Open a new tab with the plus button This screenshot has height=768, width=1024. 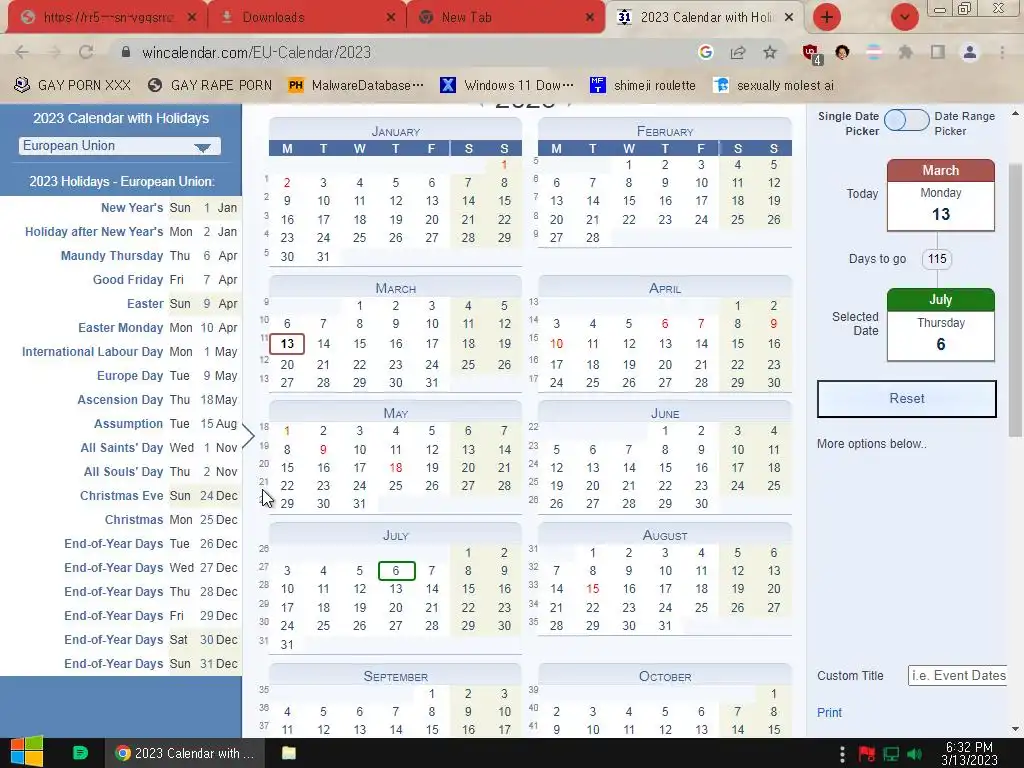827,17
